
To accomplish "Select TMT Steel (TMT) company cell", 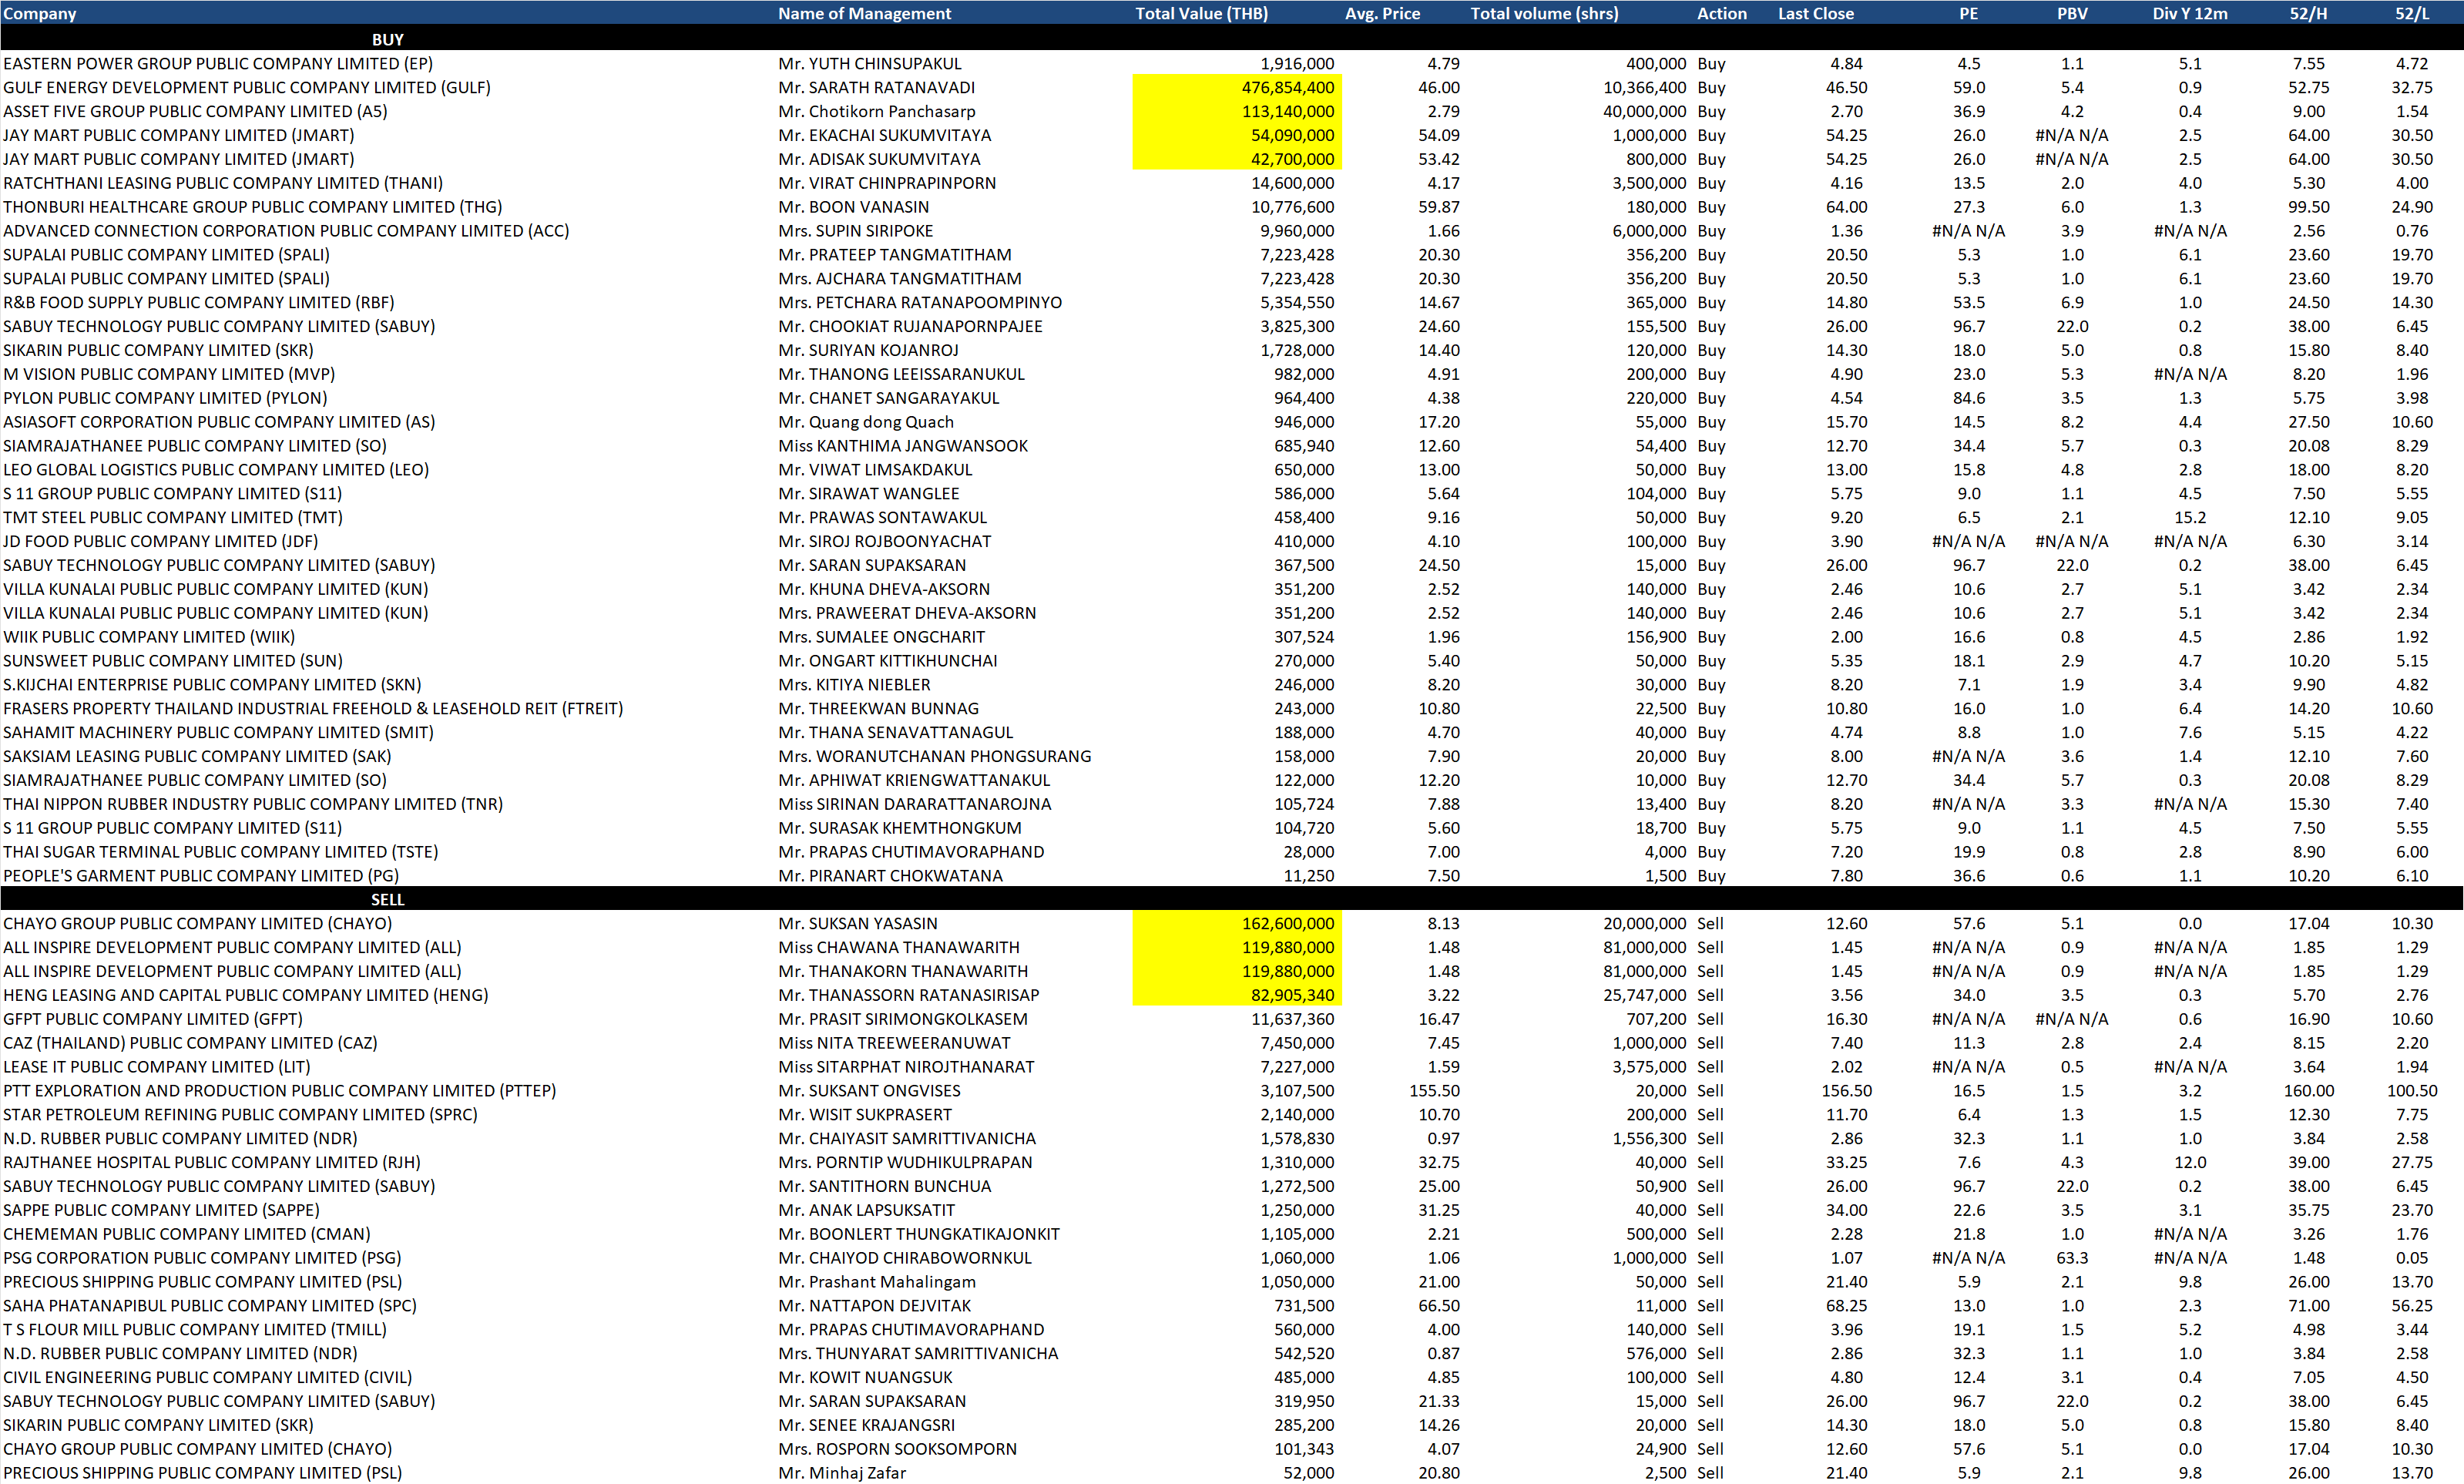I will (x=173, y=517).
